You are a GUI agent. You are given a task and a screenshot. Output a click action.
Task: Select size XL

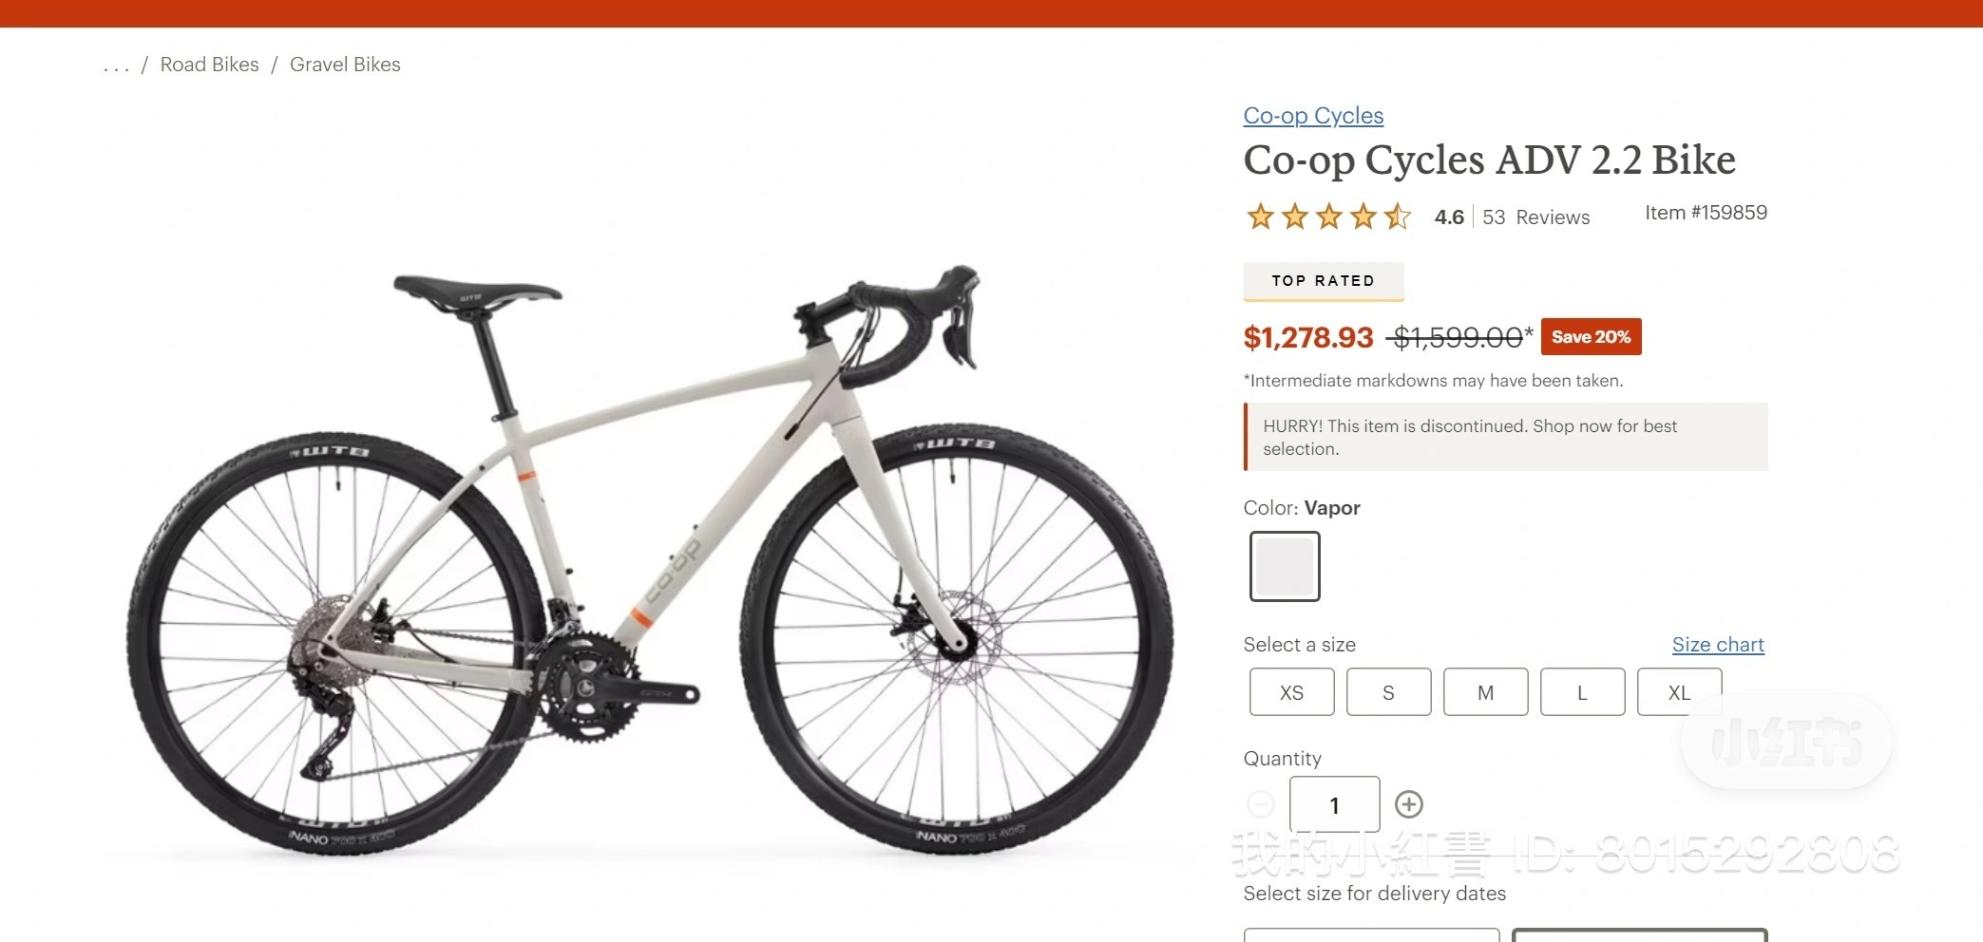click(x=1678, y=691)
